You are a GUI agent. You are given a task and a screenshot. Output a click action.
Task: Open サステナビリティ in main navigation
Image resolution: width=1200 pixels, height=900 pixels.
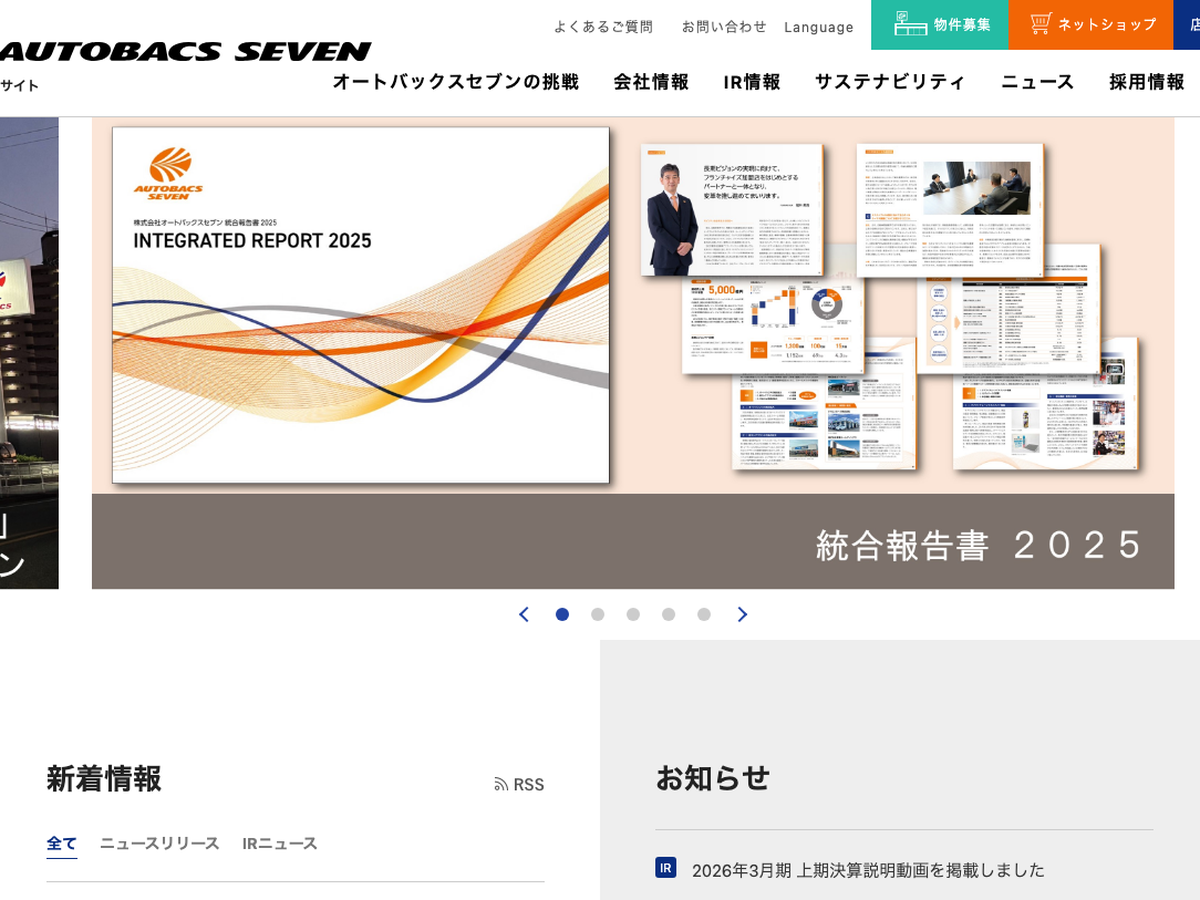click(x=890, y=82)
